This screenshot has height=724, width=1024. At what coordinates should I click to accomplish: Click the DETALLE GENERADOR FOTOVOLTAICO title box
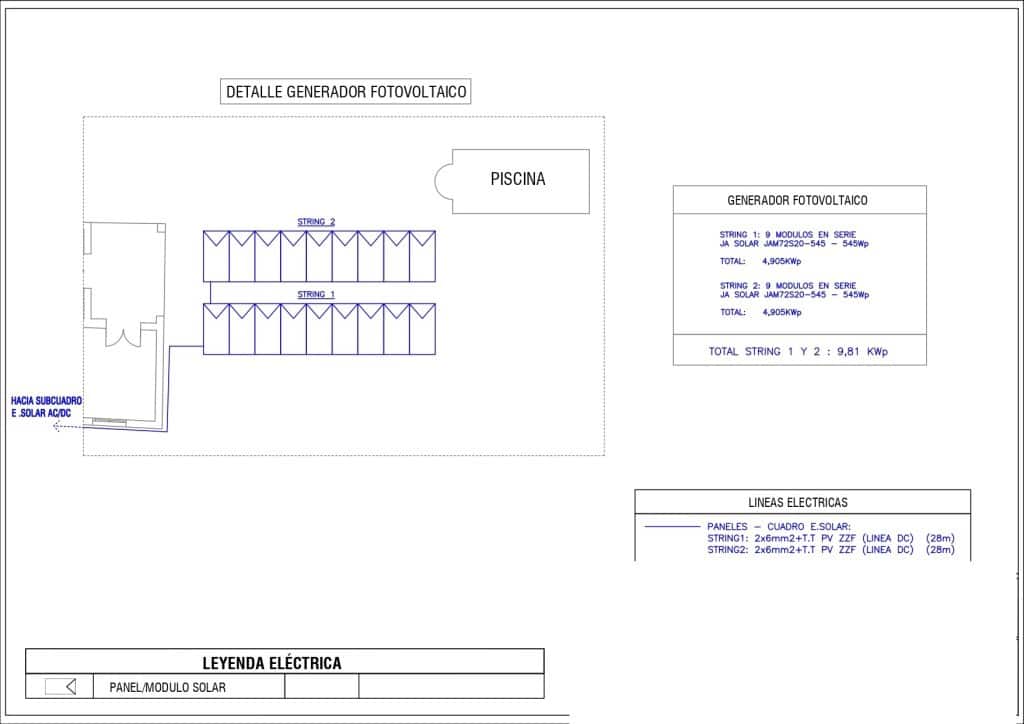(x=345, y=92)
